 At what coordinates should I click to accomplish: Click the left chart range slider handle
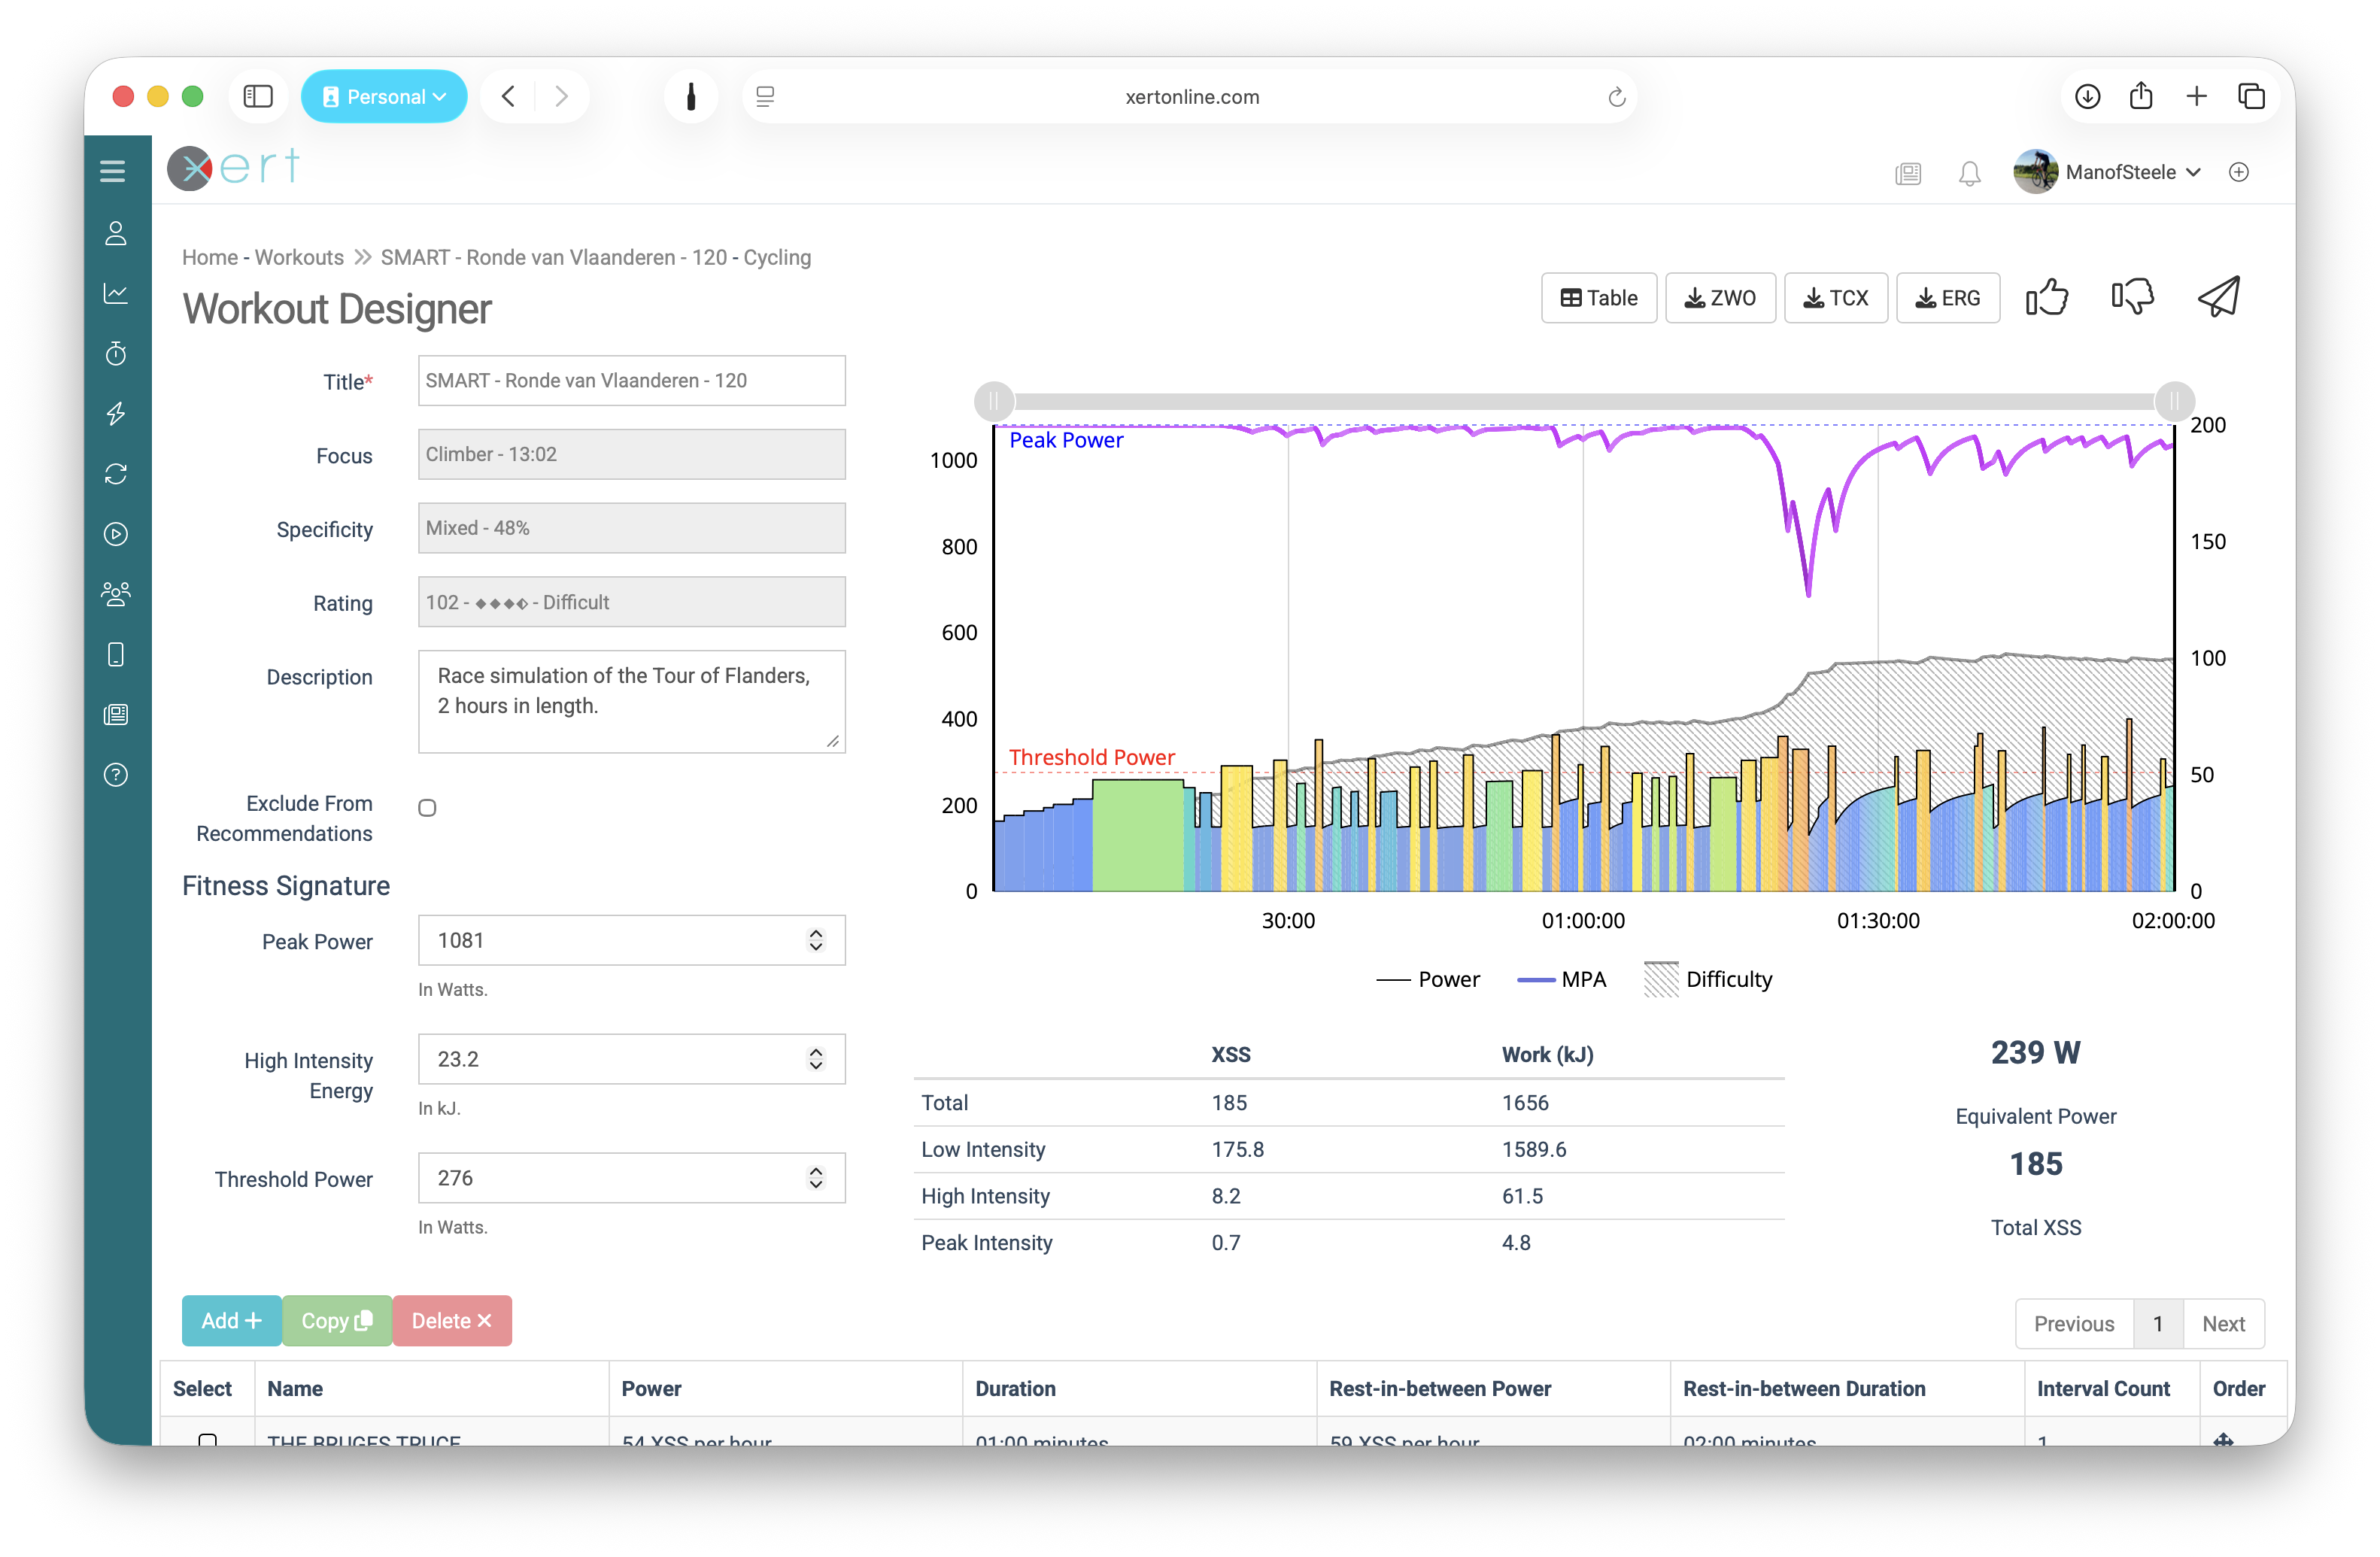(993, 402)
